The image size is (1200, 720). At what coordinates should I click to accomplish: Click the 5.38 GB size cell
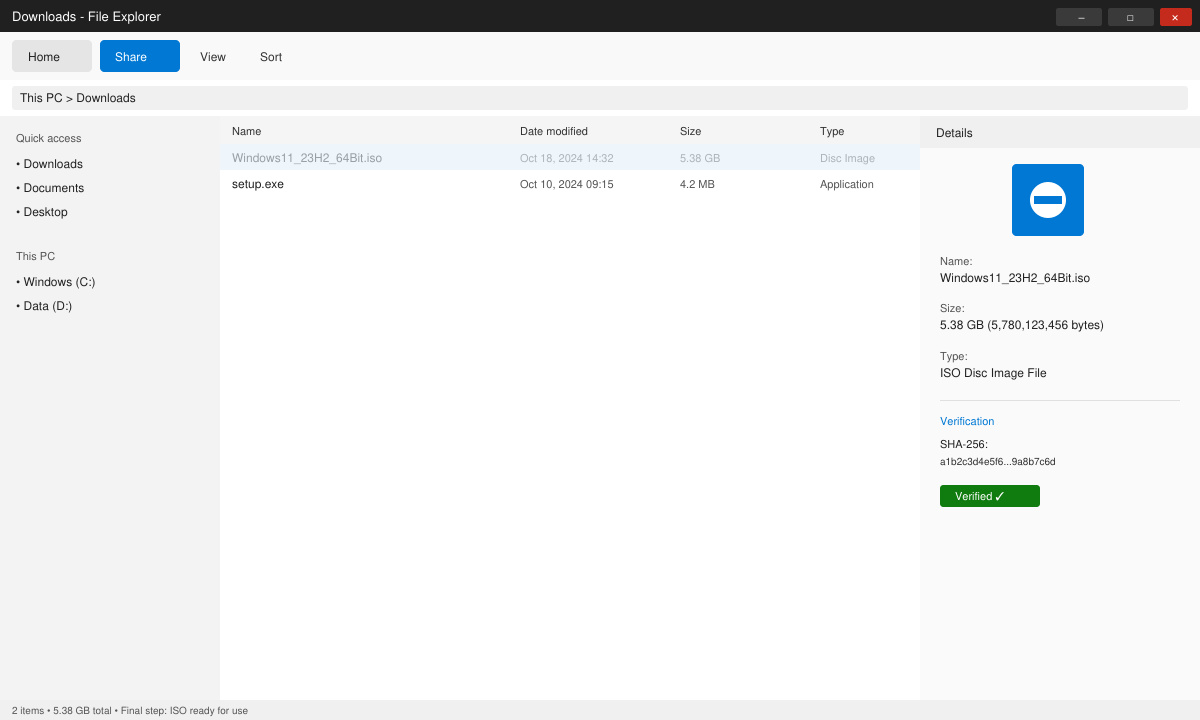[700, 158]
